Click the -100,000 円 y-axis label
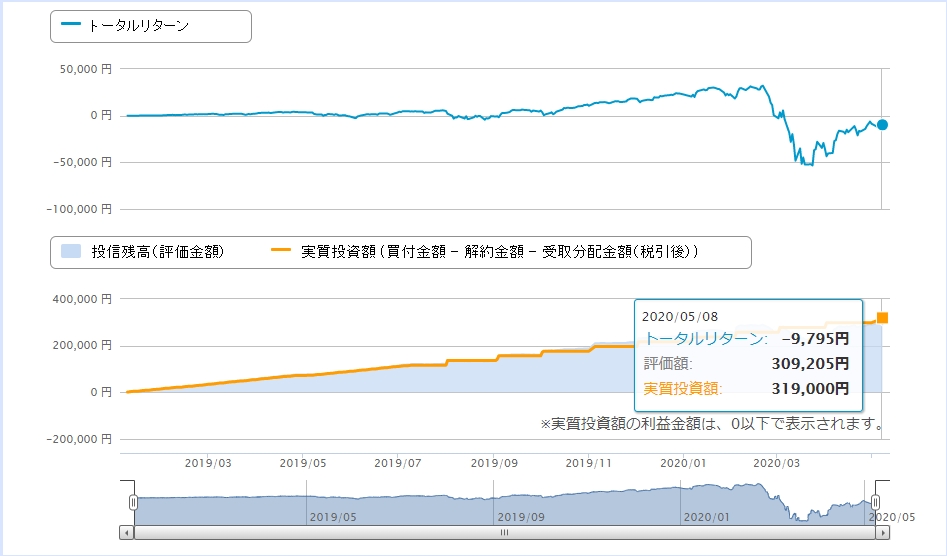The height and width of the screenshot is (556, 947). click(79, 209)
